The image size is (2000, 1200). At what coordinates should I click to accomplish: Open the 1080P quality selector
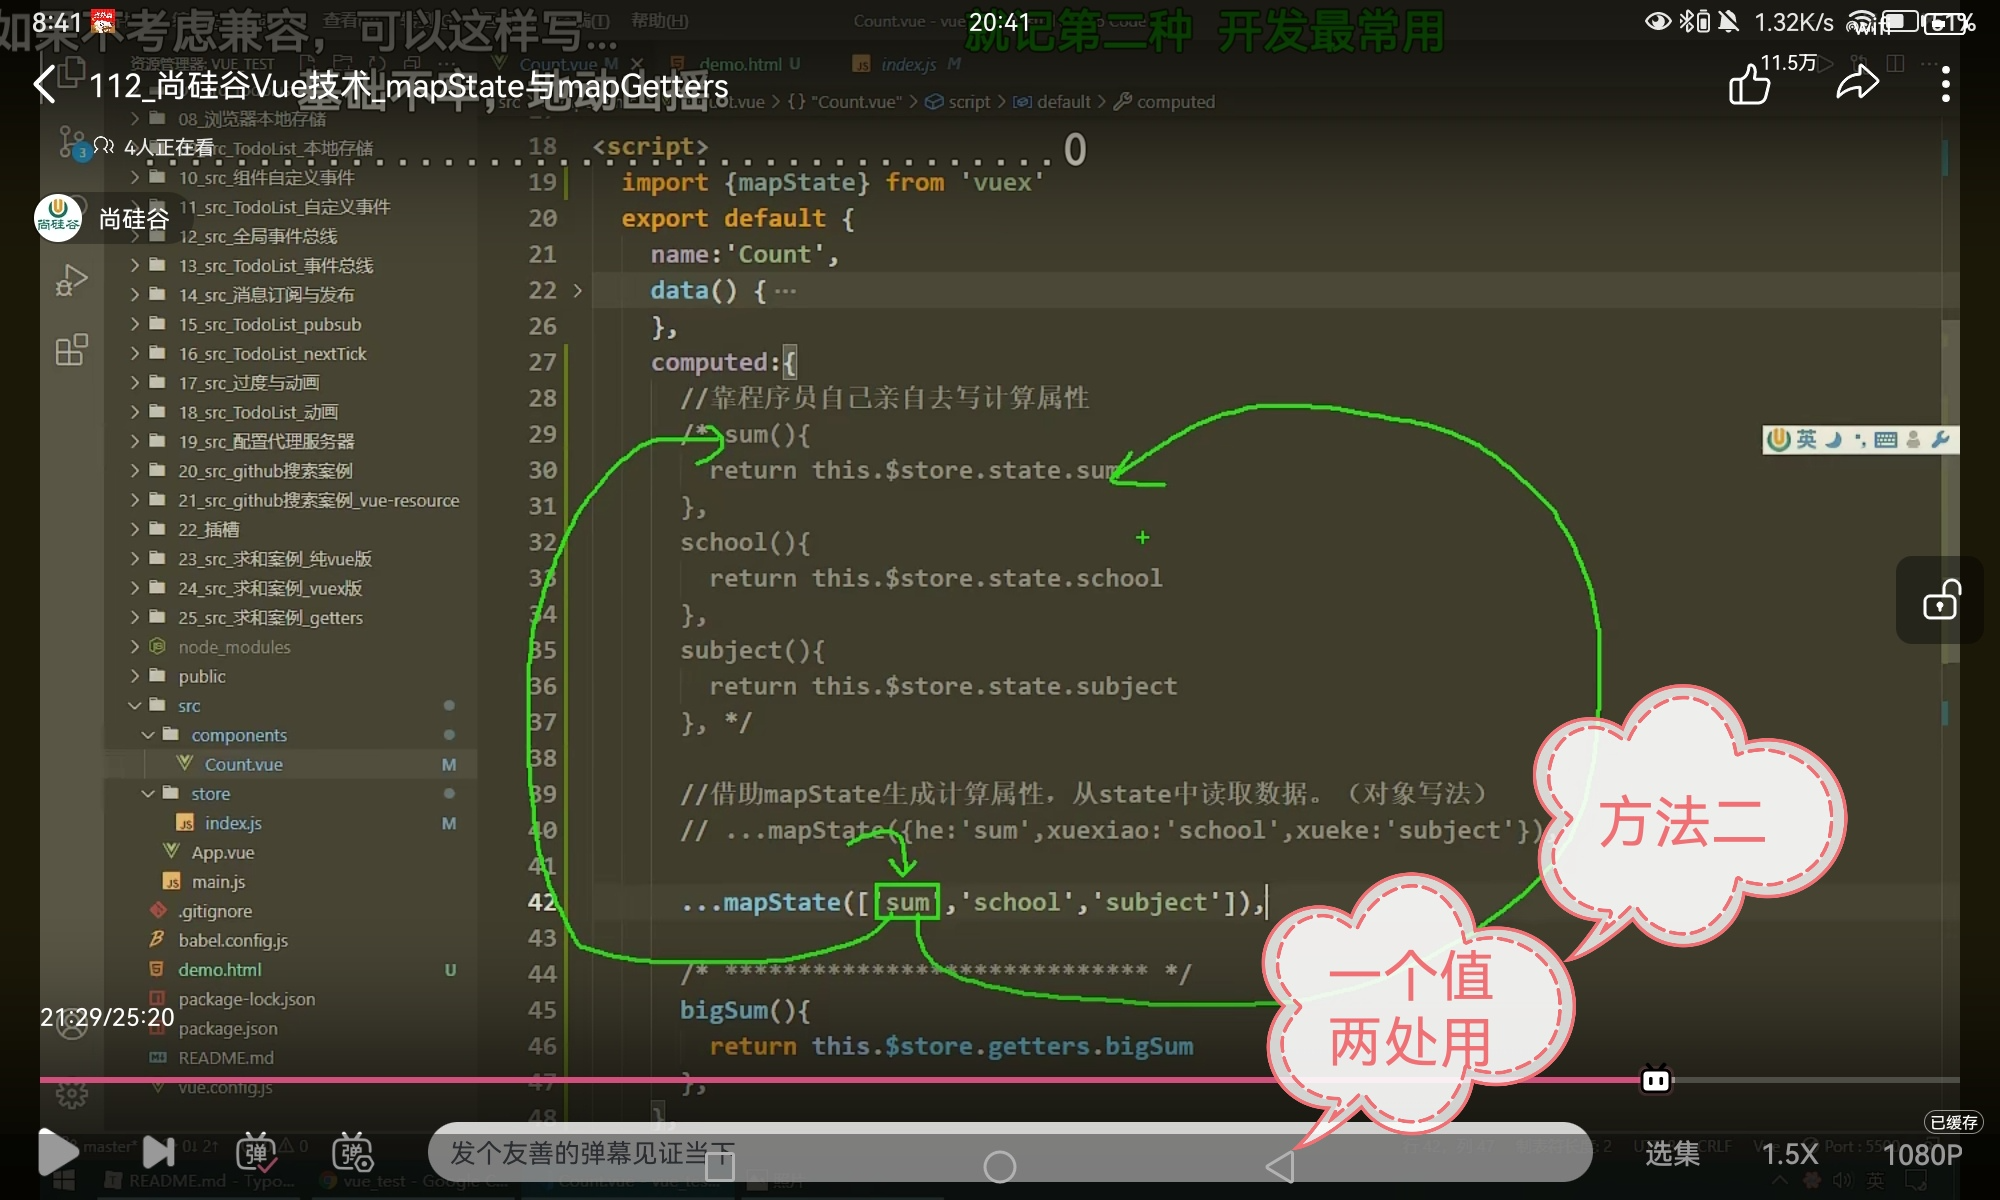click(1922, 1154)
